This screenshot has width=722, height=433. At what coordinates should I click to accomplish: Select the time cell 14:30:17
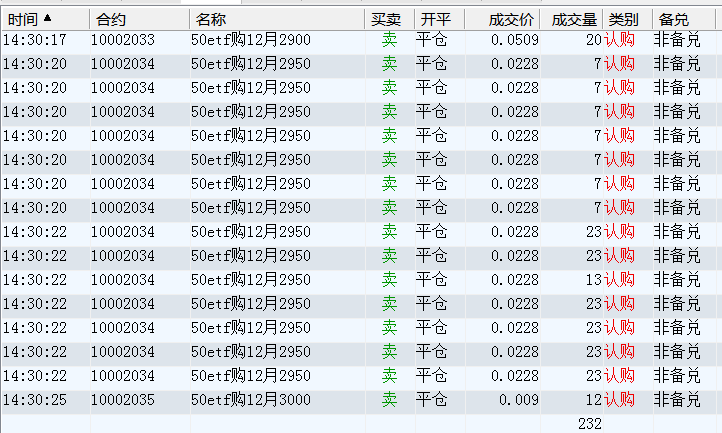pos(35,40)
